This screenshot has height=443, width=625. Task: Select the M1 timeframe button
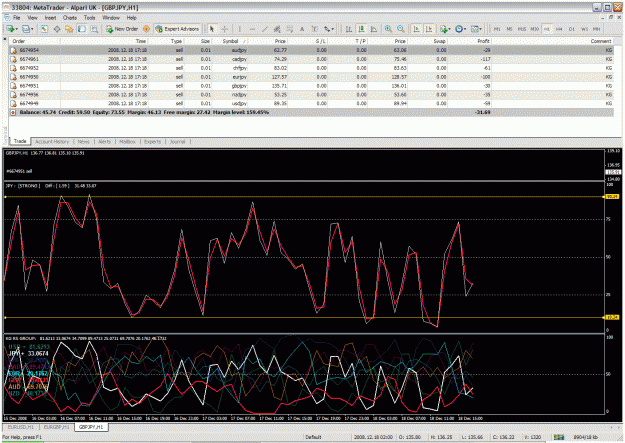497,29
